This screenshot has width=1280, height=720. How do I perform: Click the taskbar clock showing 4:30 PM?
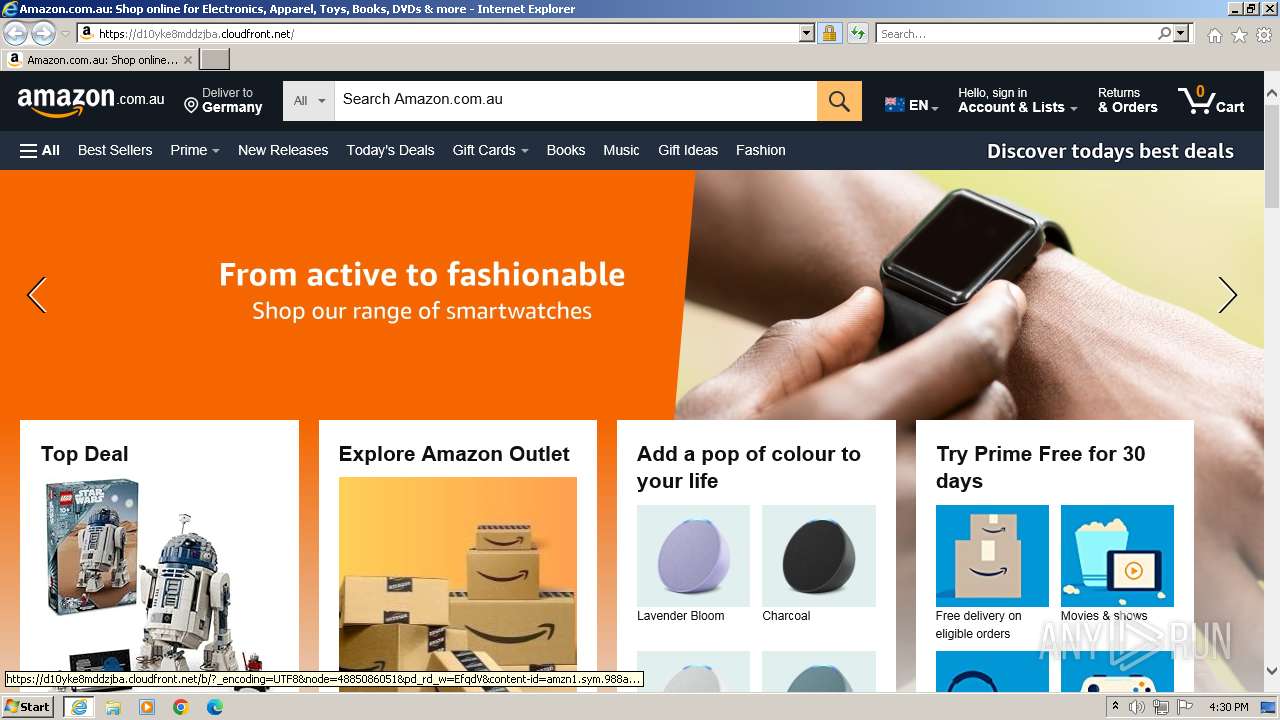point(1228,707)
